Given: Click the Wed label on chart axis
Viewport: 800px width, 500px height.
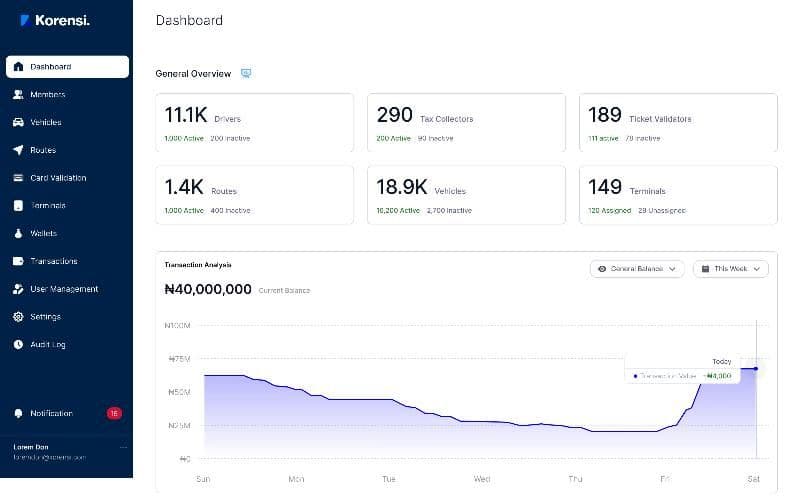Looking at the screenshot, I should 482,479.
